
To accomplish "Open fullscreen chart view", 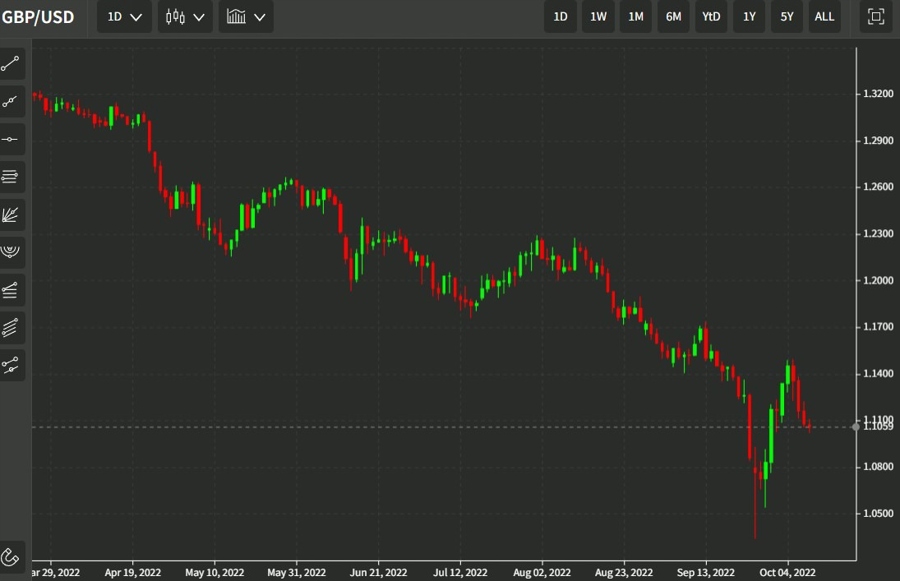I will pyautogui.click(x=876, y=17).
